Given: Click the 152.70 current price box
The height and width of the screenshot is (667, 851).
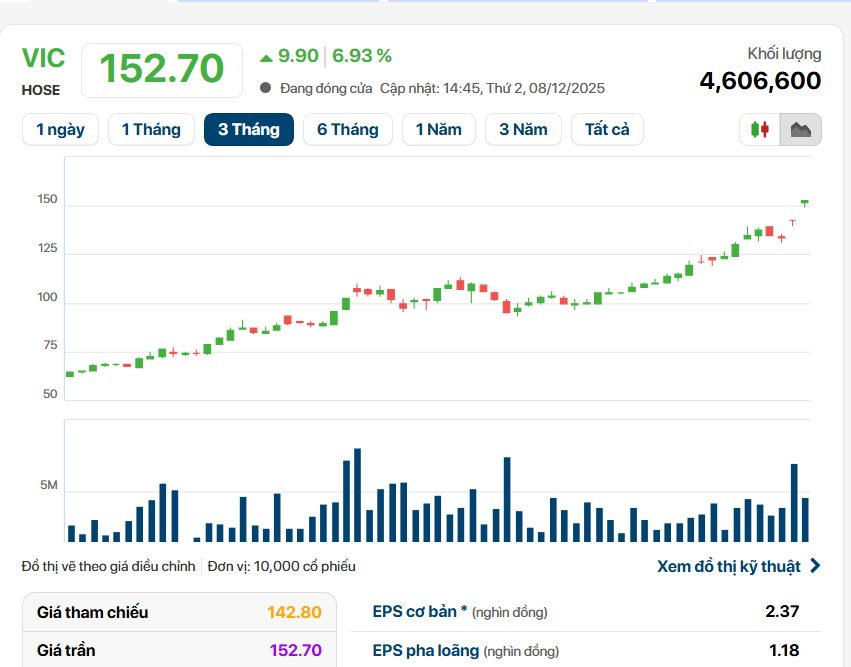Looking at the screenshot, I should point(161,68).
